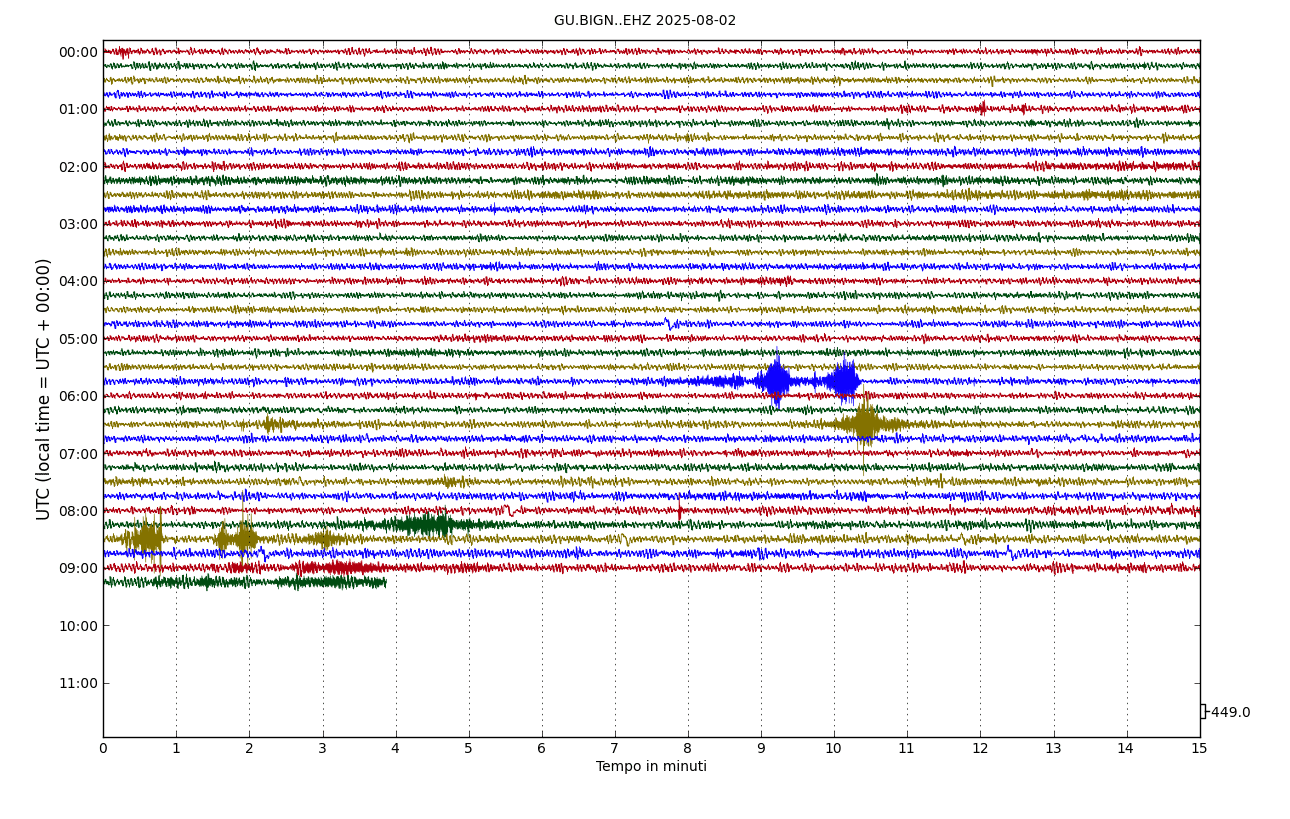Click x-axis tick label 4
The height and width of the screenshot is (819, 1290).
tap(395, 749)
